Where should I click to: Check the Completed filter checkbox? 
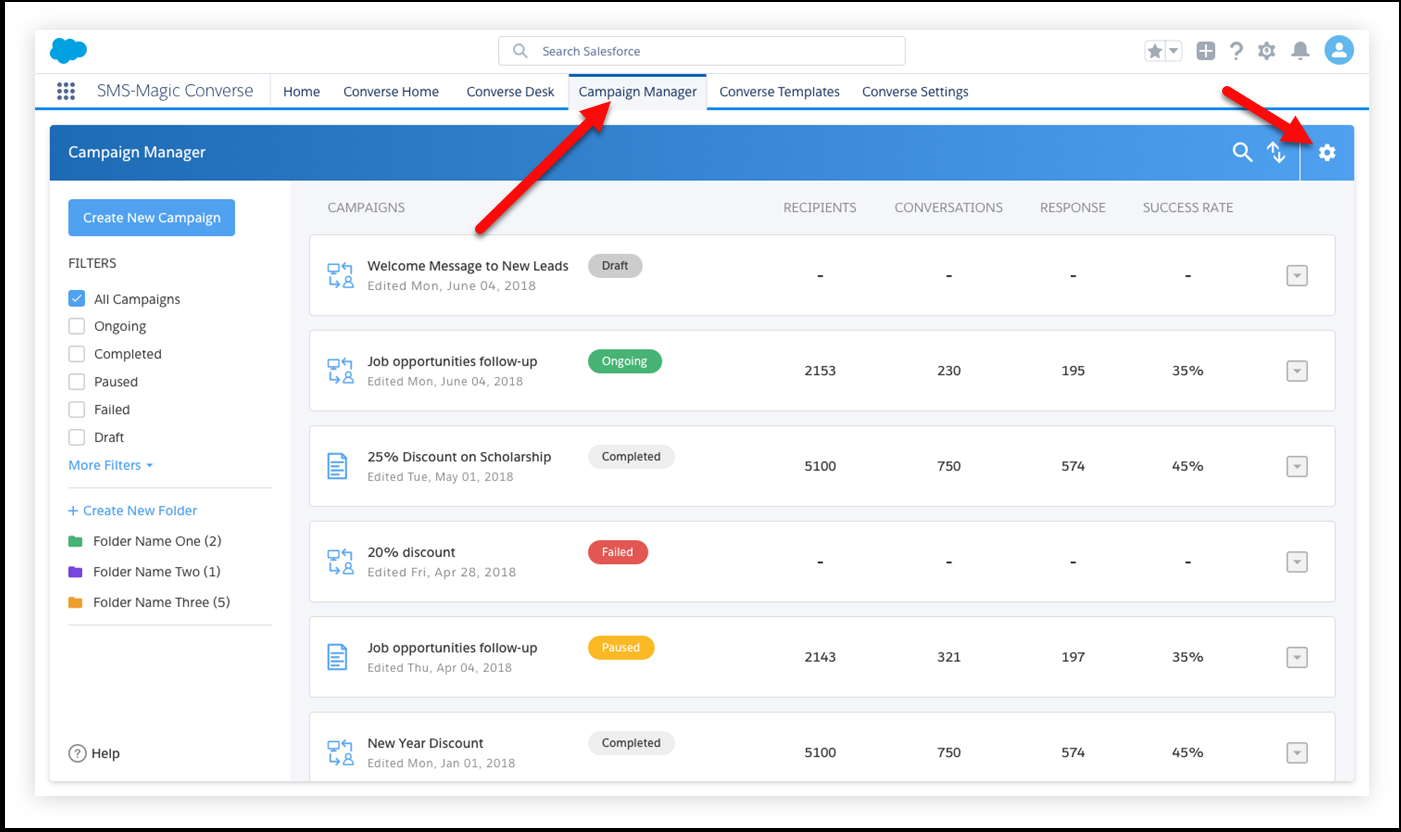pyautogui.click(x=76, y=354)
